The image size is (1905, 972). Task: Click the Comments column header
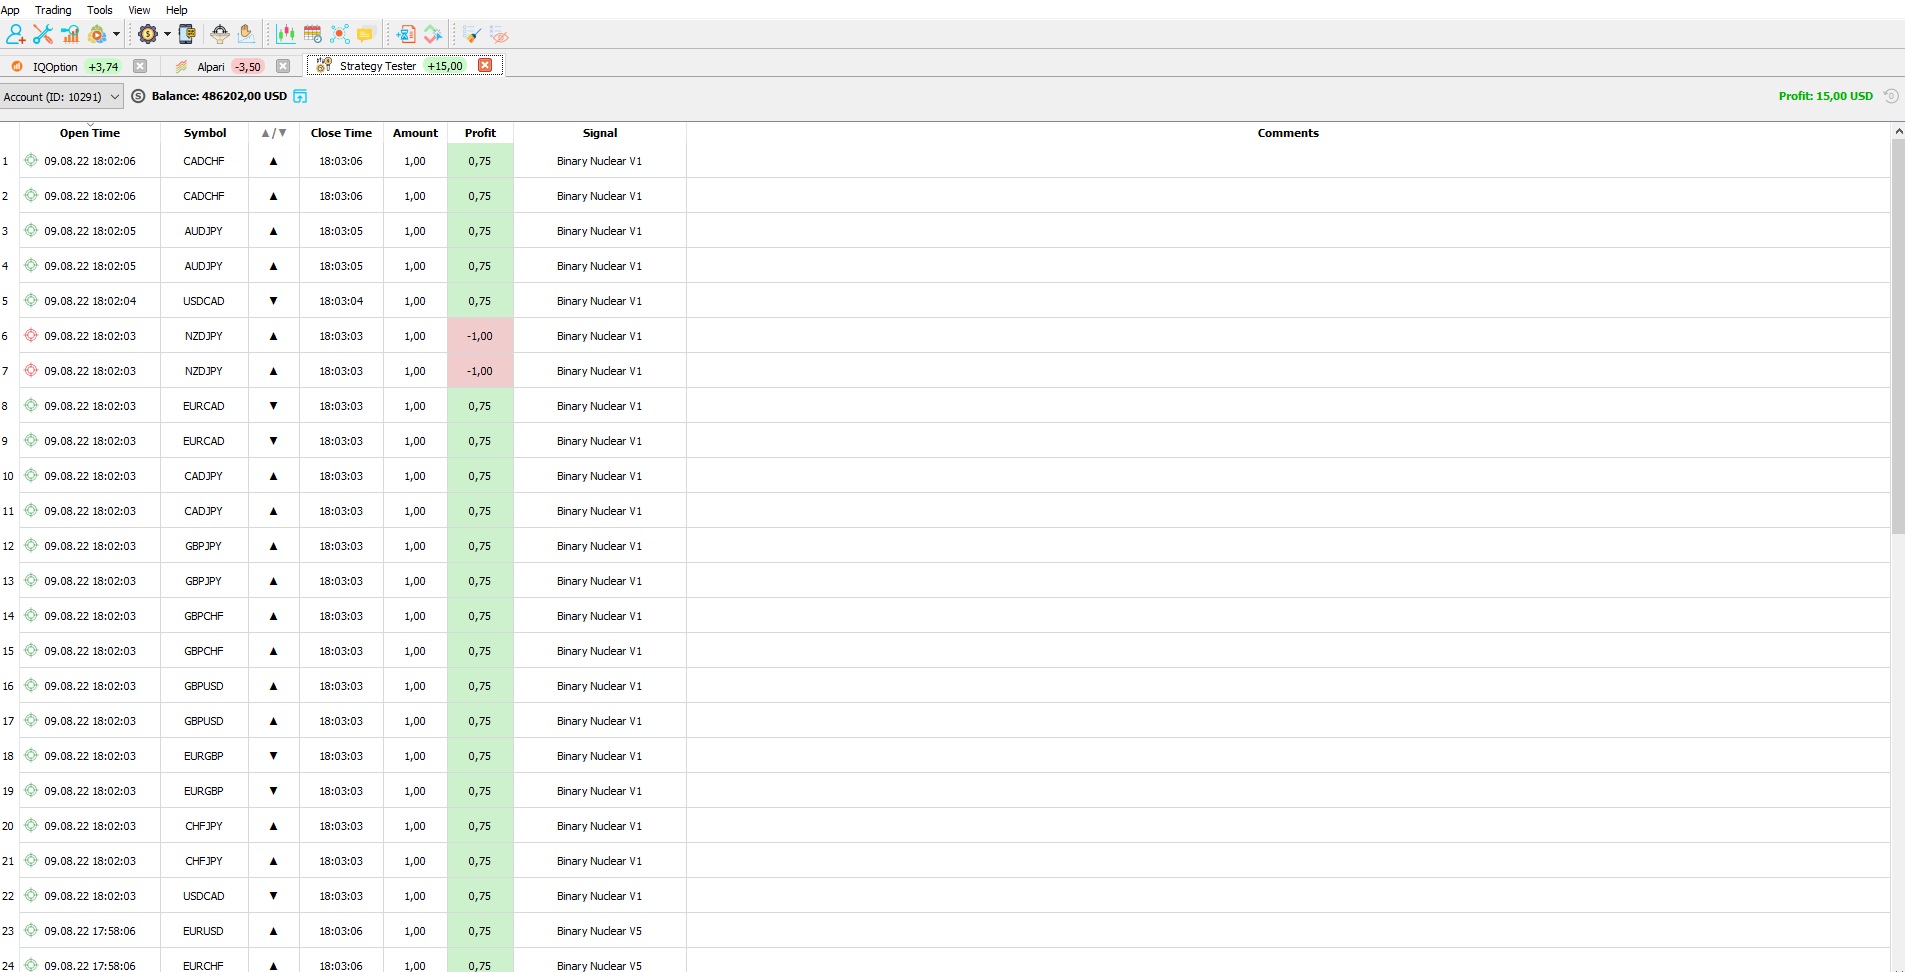click(1288, 133)
